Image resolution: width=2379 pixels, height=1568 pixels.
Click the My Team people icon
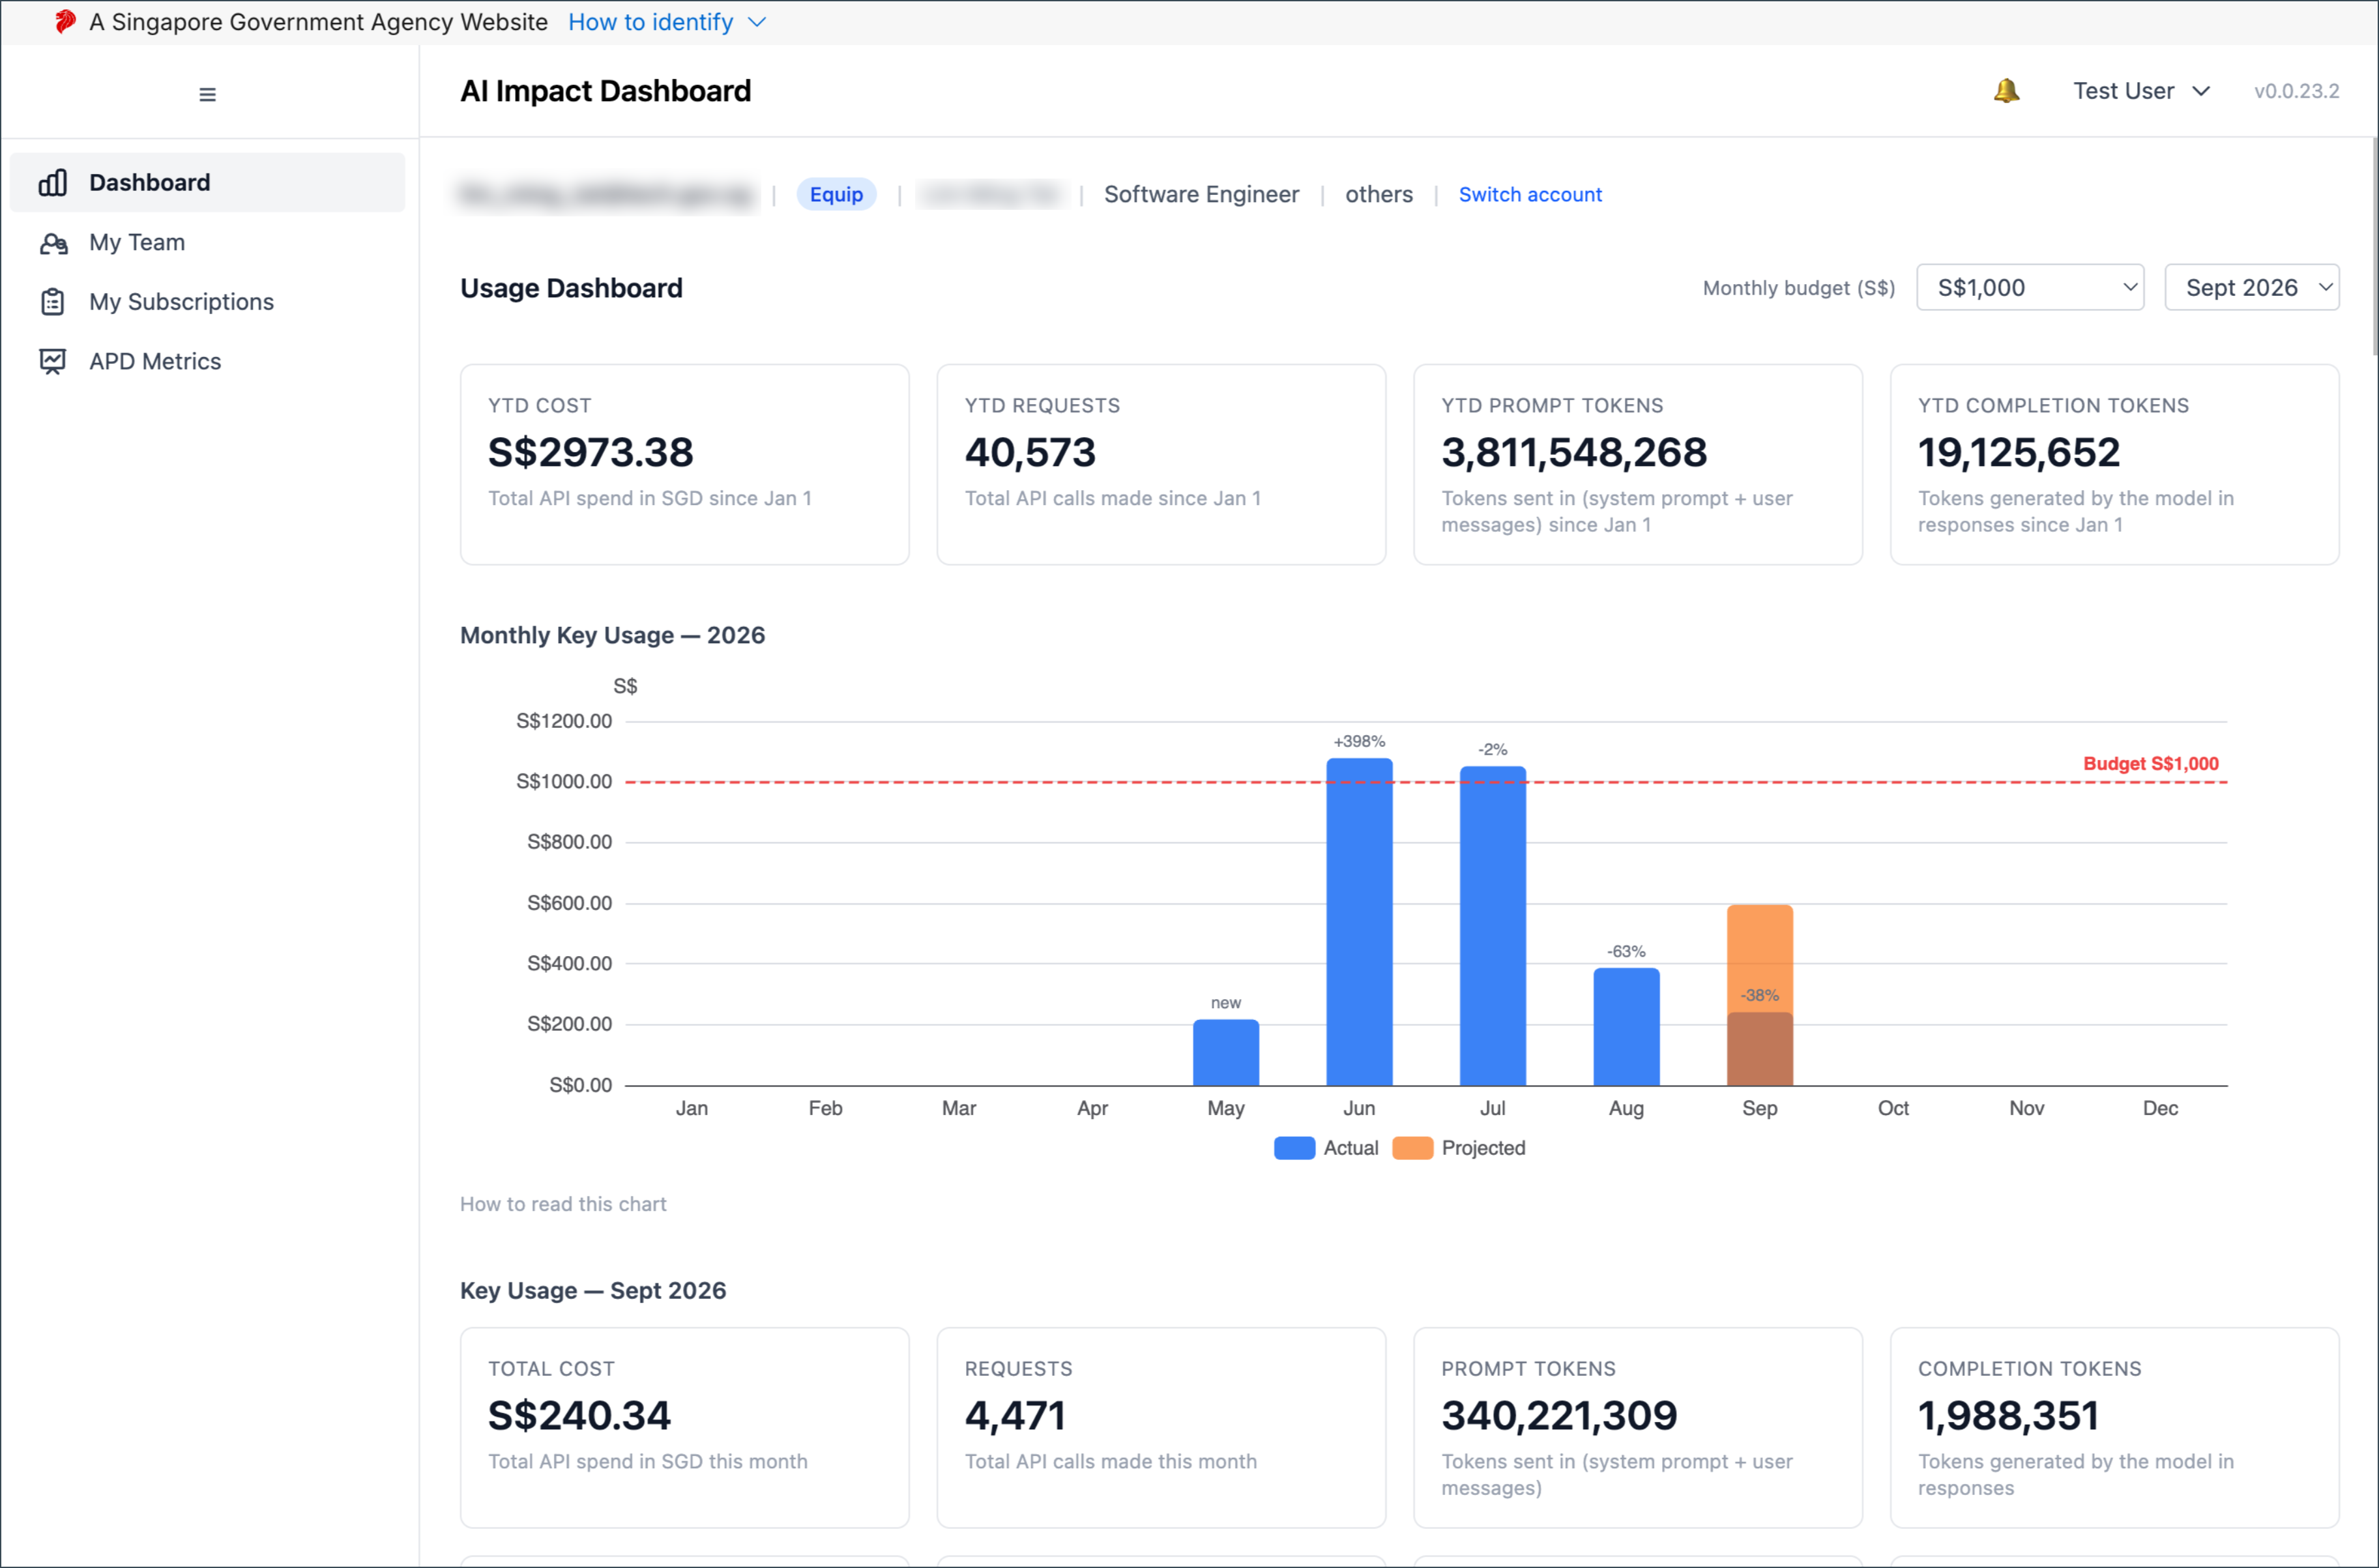53,243
